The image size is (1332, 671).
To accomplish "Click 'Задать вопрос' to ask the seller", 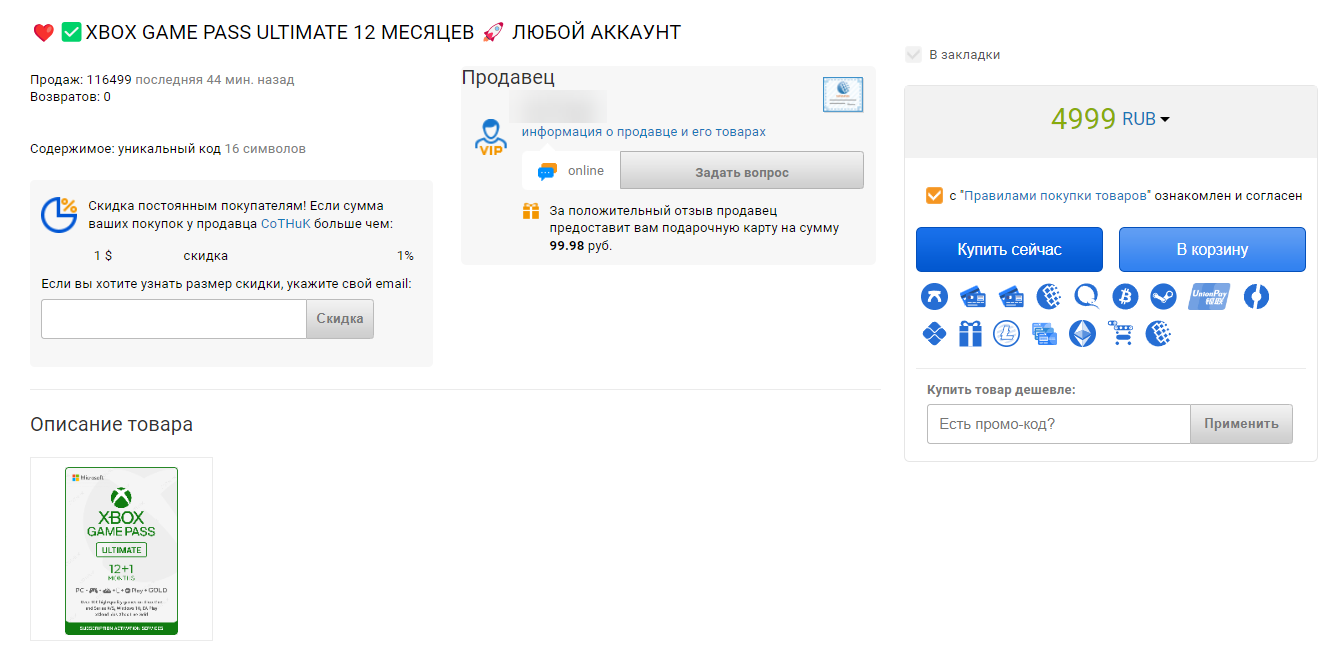I will [x=742, y=171].
